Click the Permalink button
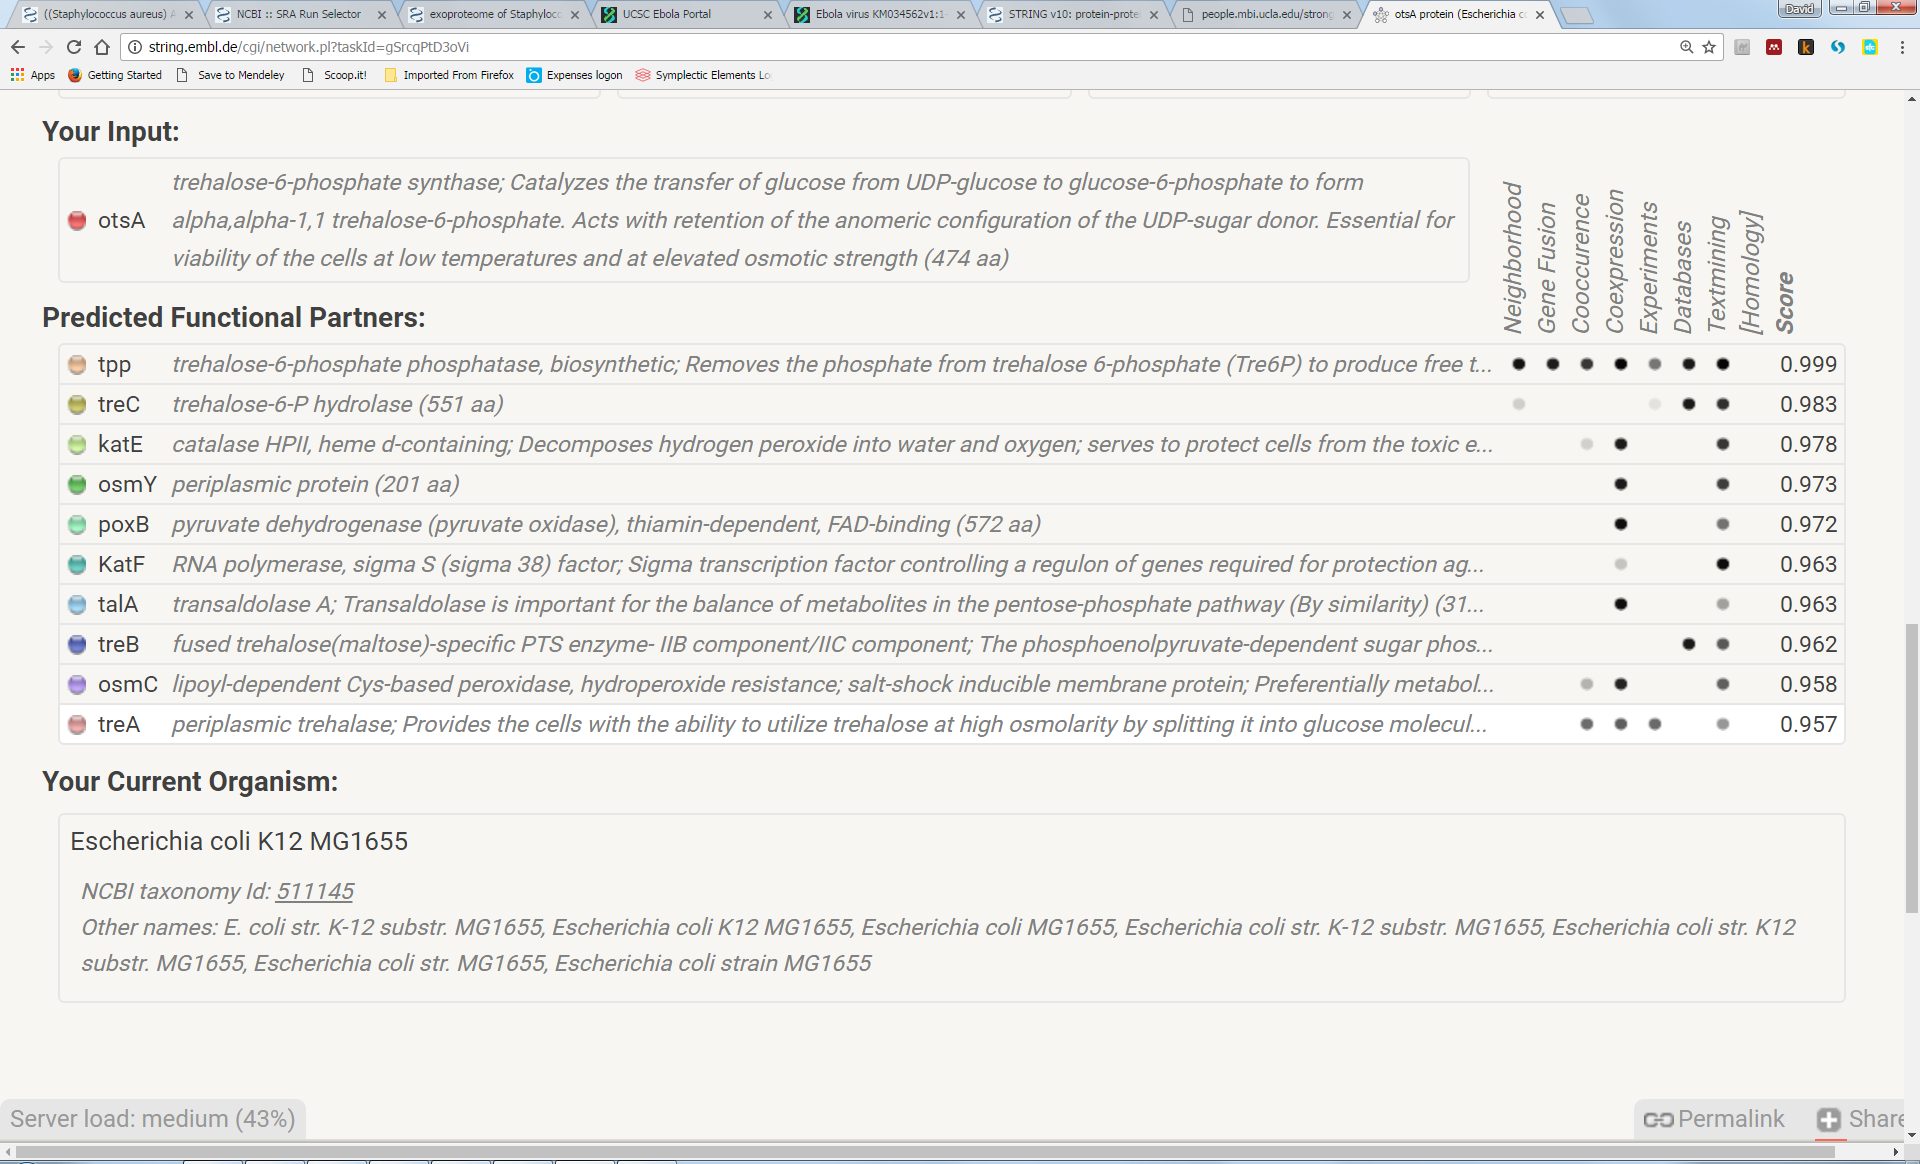The image size is (1920, 1164). tap(1715, 1119)
